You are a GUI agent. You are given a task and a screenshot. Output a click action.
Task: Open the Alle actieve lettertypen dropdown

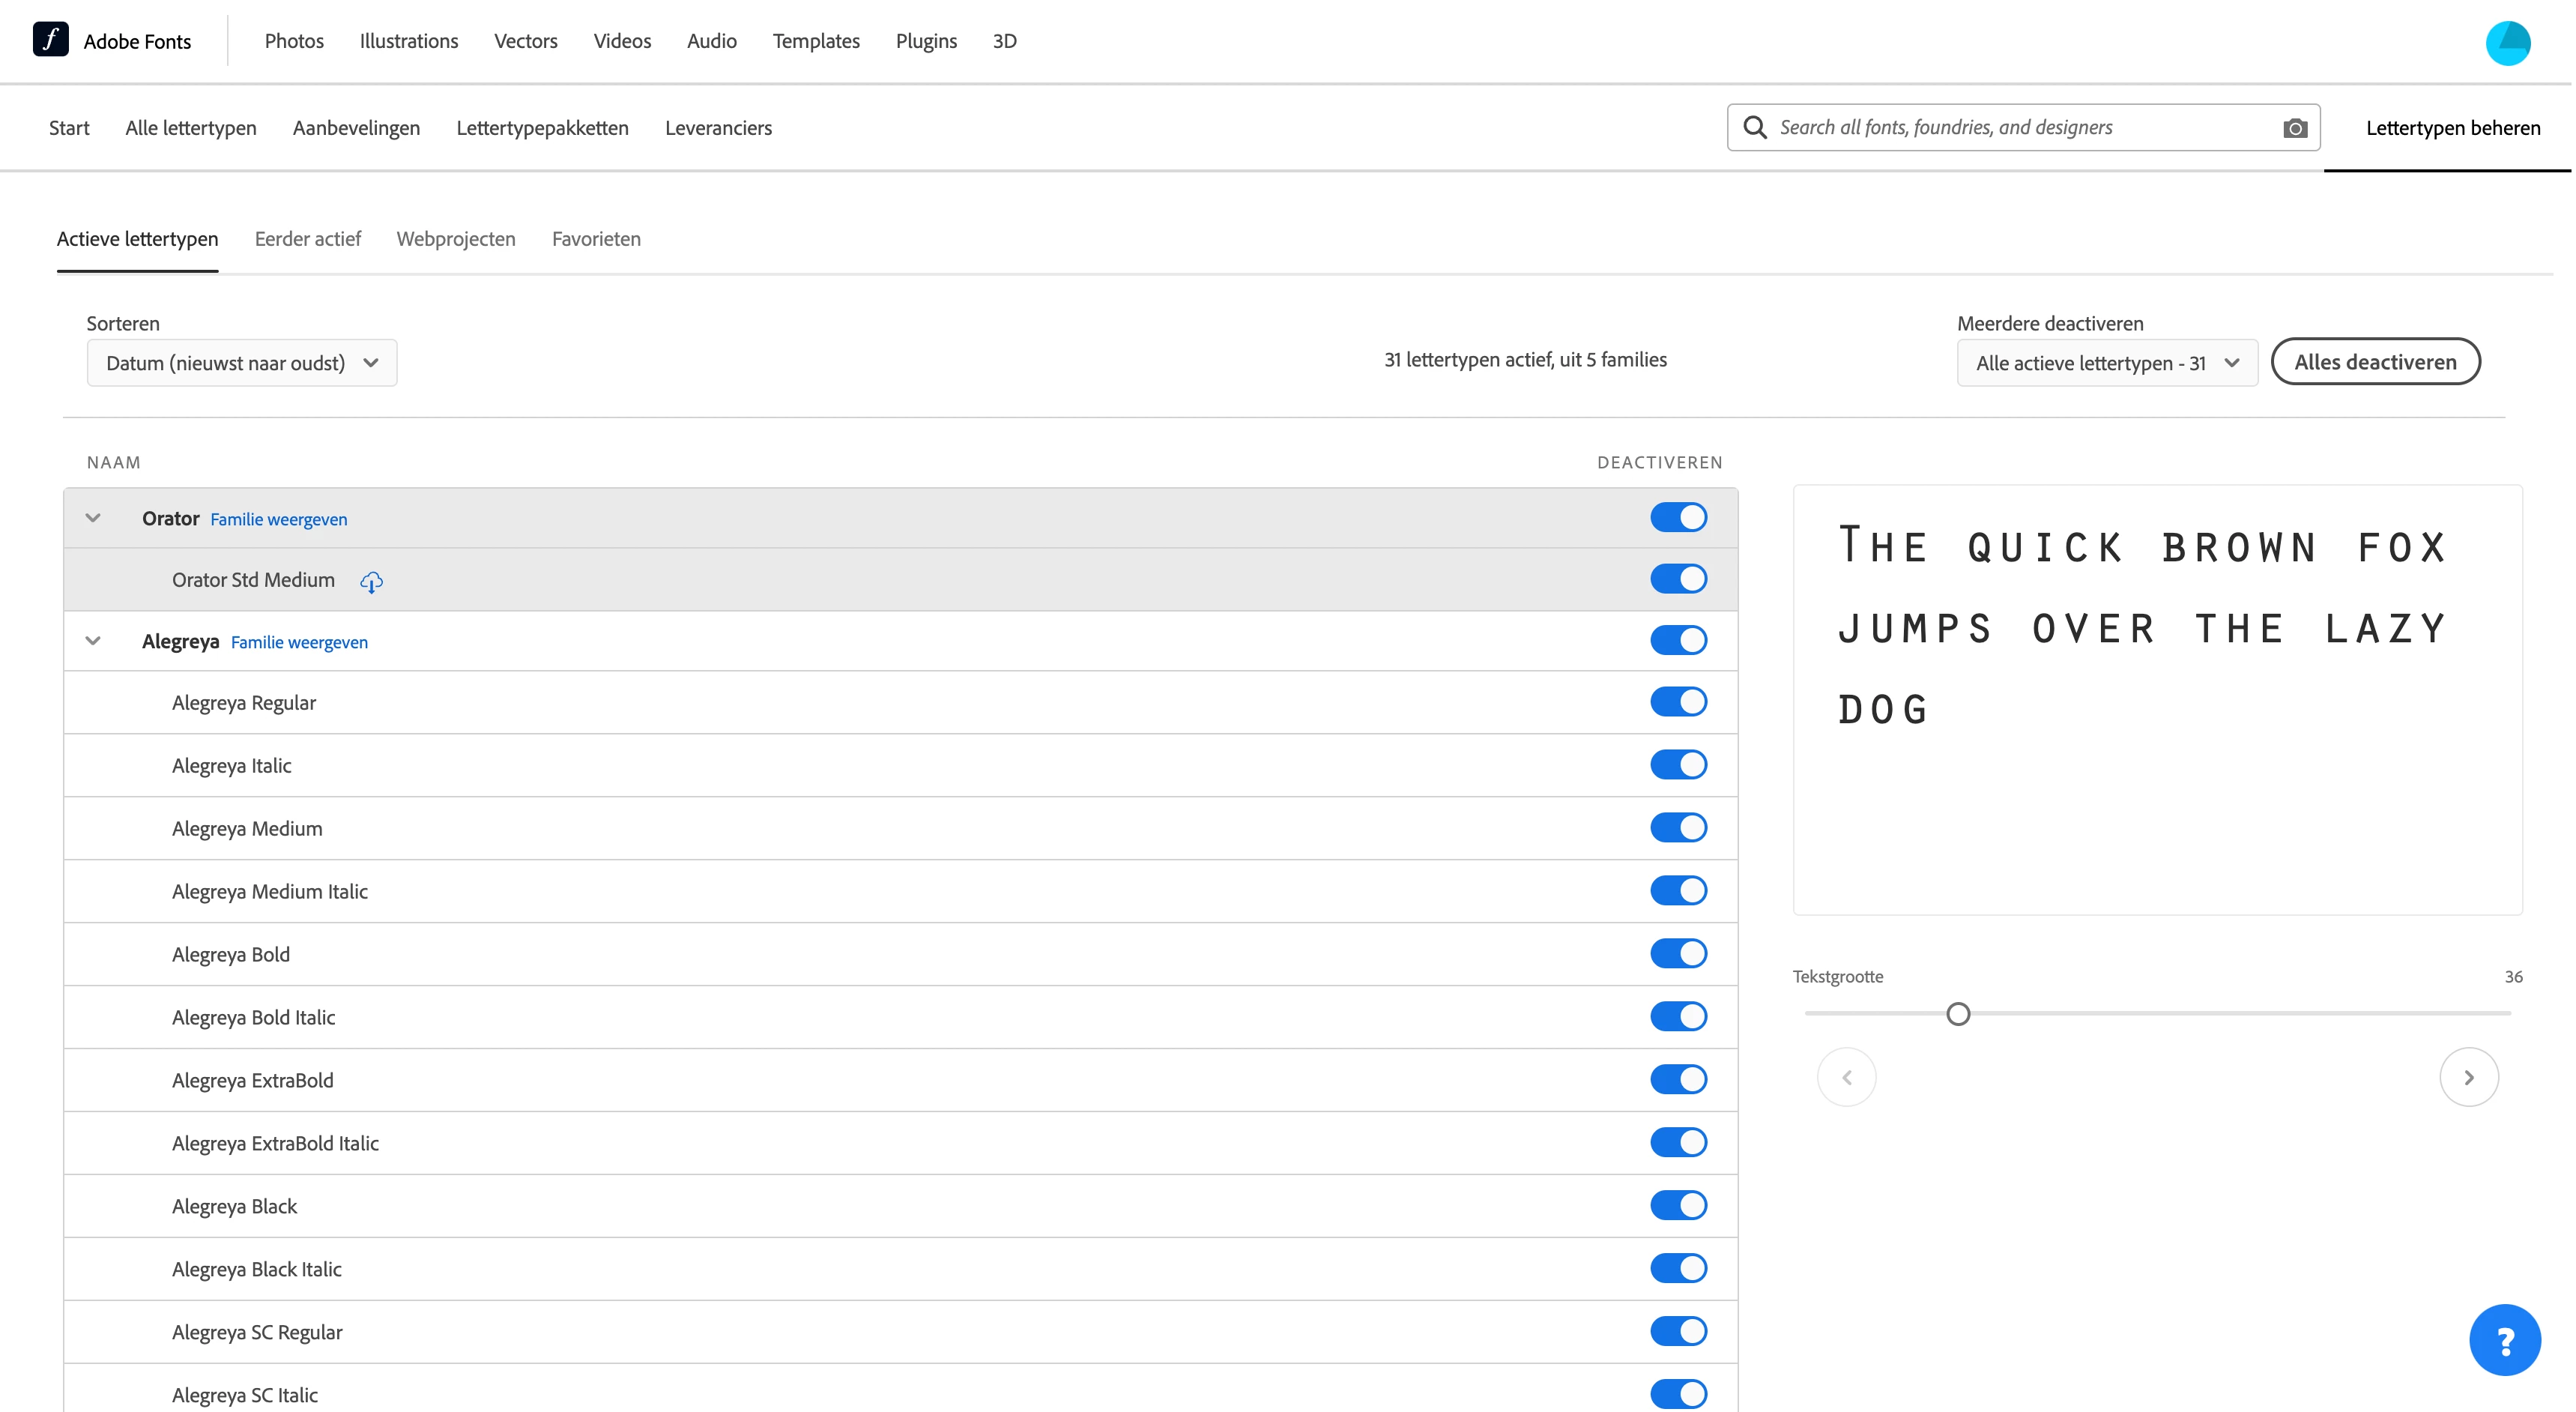(x=2106, y=363)
